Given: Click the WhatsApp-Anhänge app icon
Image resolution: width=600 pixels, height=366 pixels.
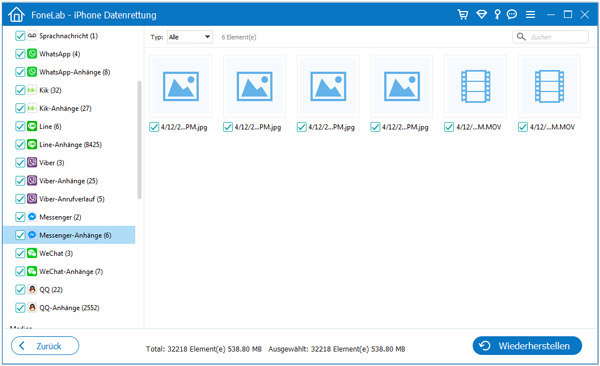Looking at the screenshot, I should pos(32,72).
